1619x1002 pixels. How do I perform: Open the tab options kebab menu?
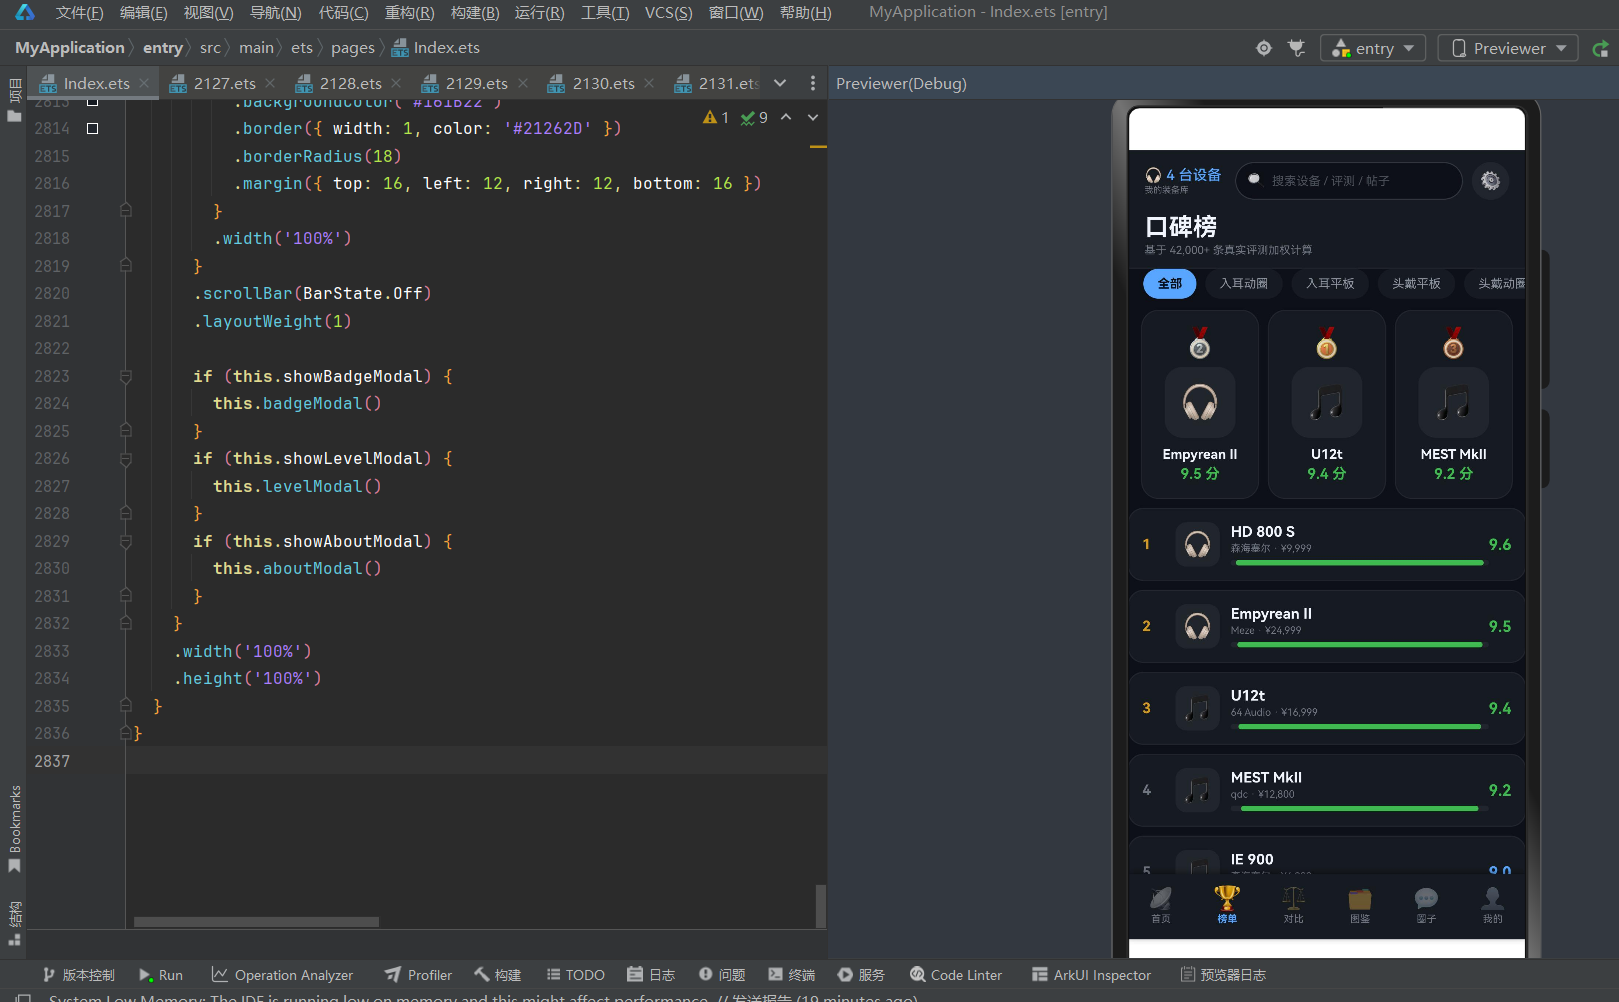(x=812, y=83)
